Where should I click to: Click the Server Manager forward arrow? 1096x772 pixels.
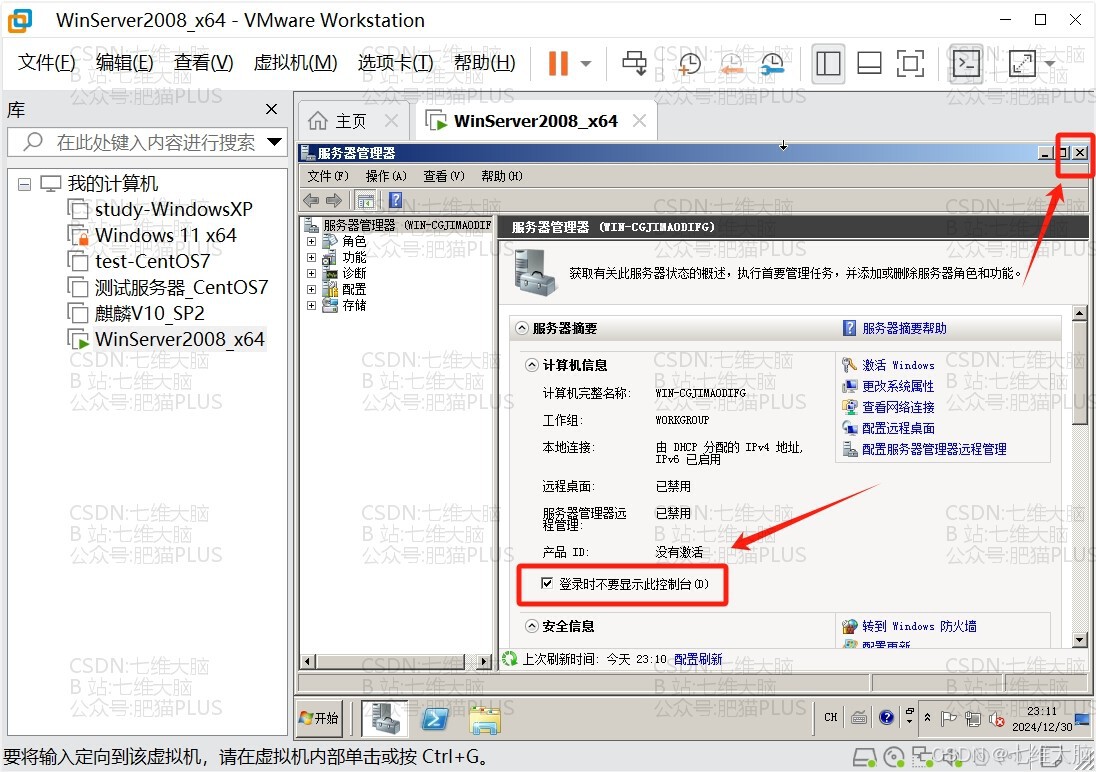point(334,201)
